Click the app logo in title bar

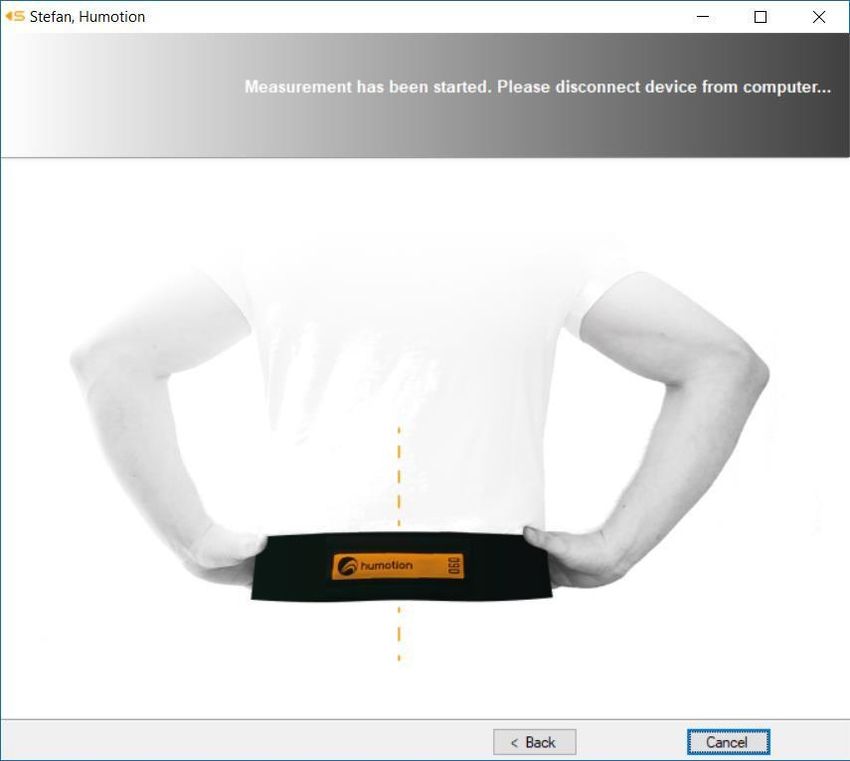(15, 17)
